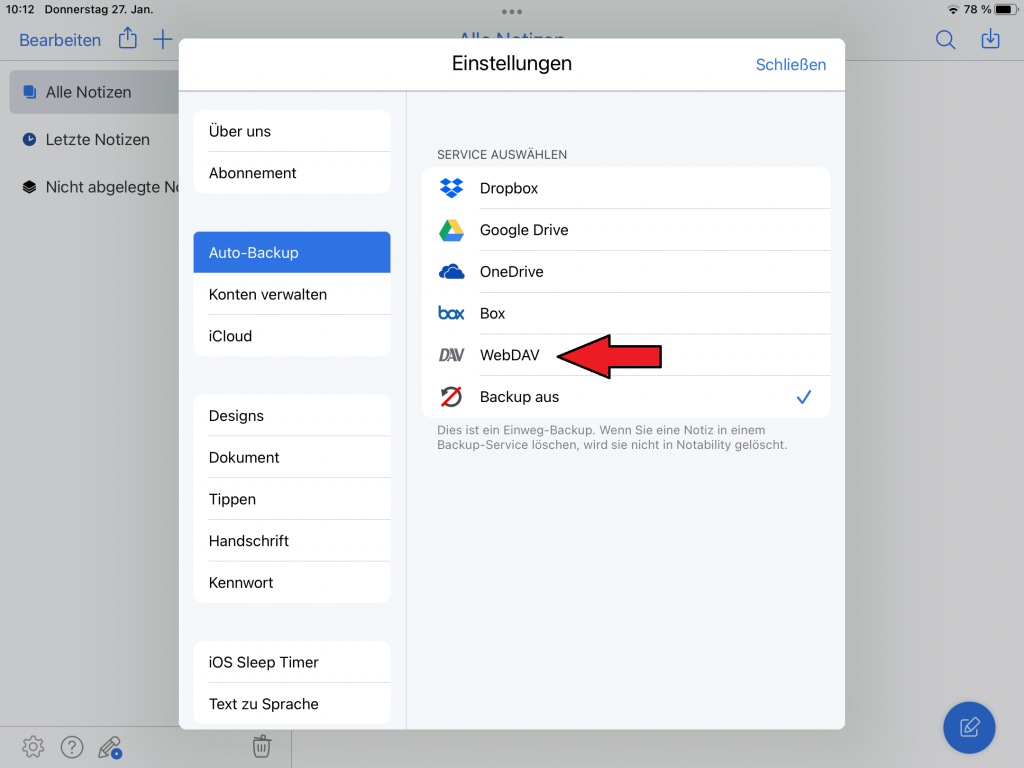Open the help question mark icon
Image resolution: width=1024 pixels, height=768 pixels.
point(71,746)
